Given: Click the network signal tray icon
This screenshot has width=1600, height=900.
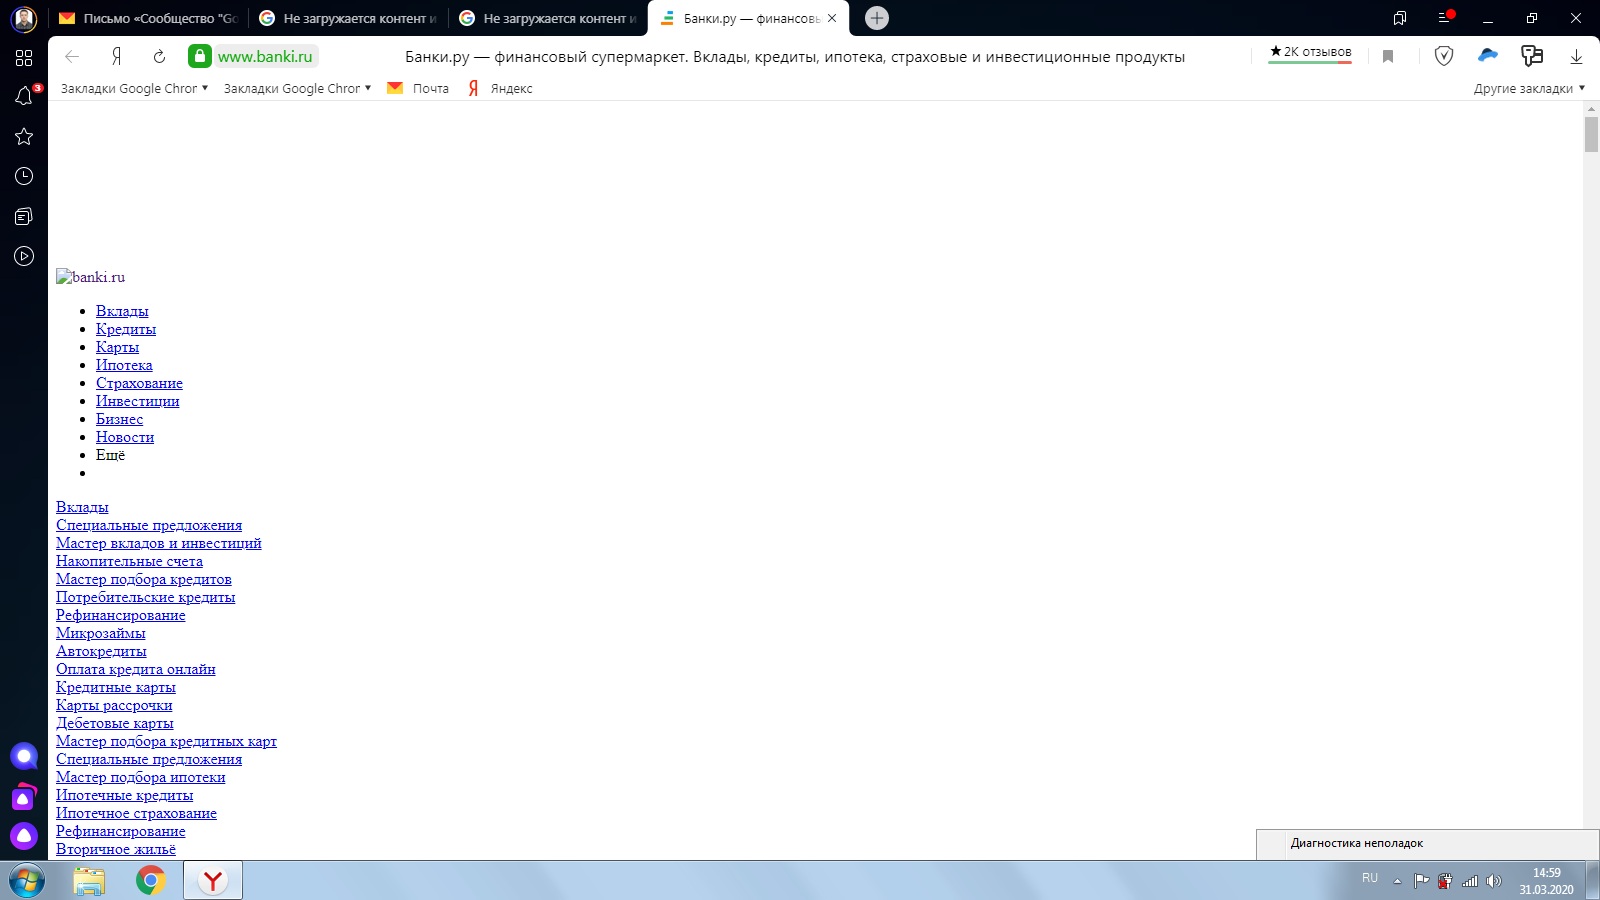Looking at the screenshot, I should point(1470,881).
